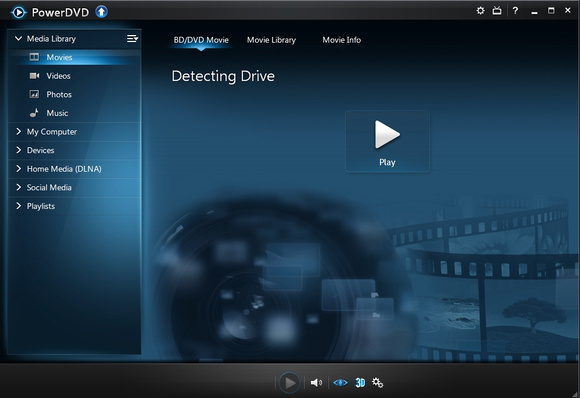580x398 pixels.
Task: Switch to TV mode icon
Action: point(497,10)
